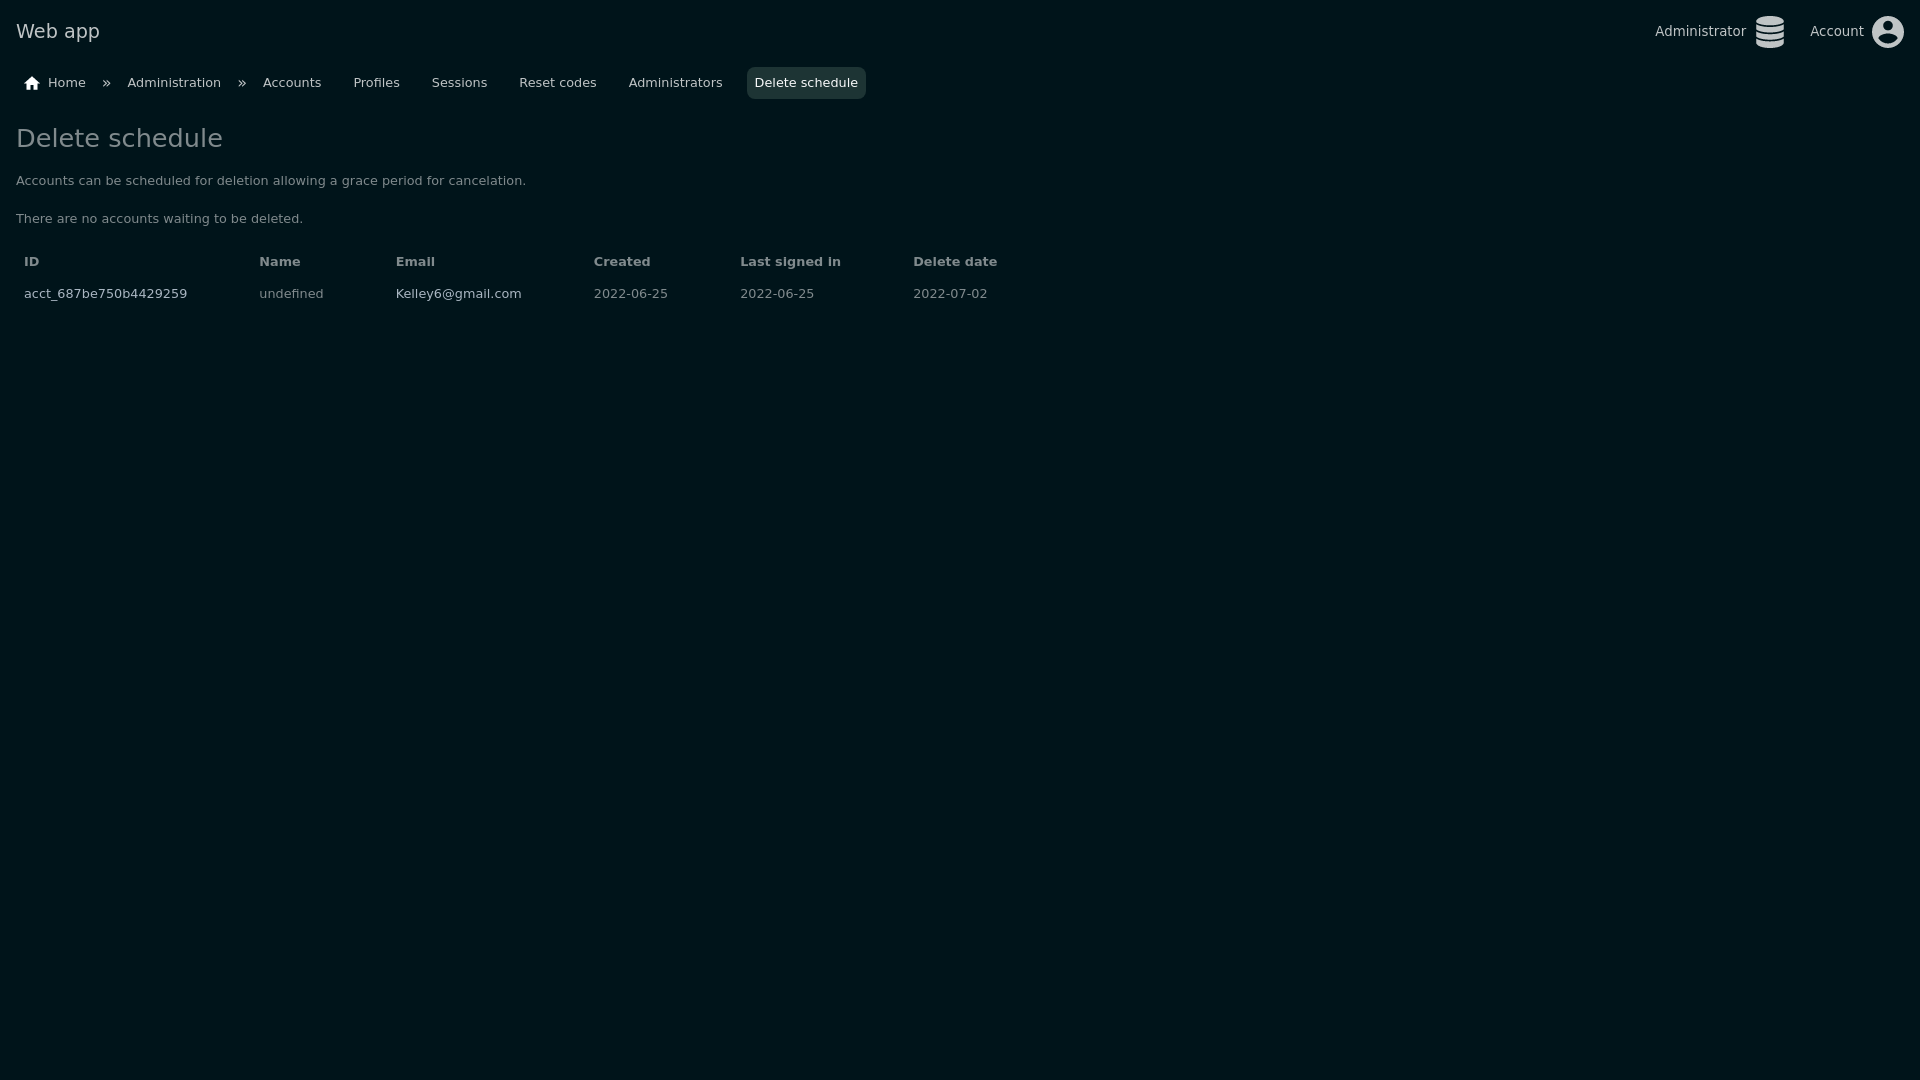This screenshot has width=1920, height=1080.
Task: Click the Administrator database stack icon
Action: click(1769, 32)
